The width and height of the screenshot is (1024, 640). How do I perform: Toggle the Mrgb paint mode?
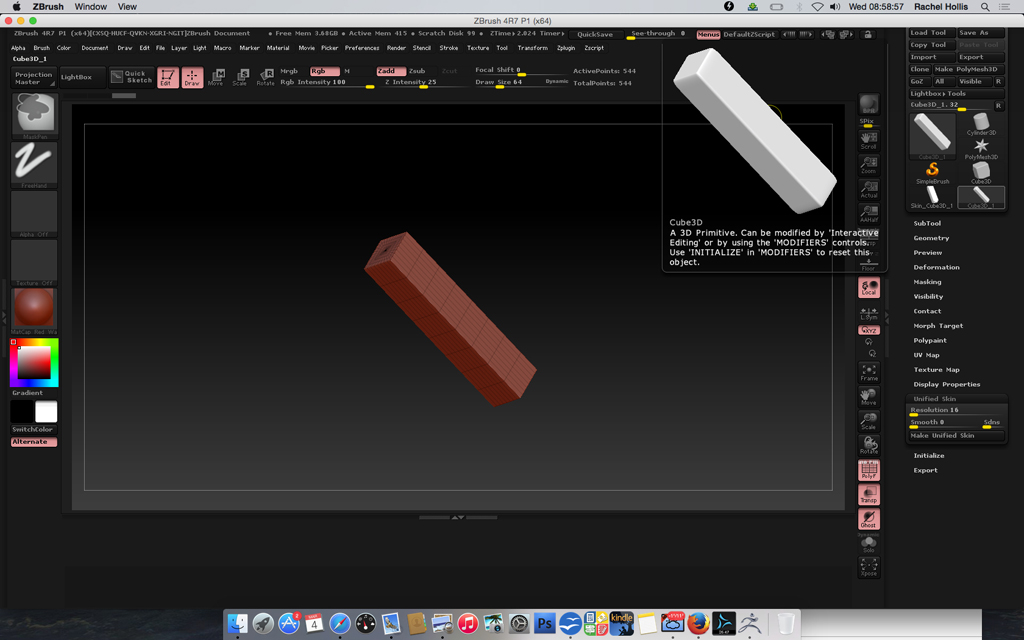pos(289,71)
